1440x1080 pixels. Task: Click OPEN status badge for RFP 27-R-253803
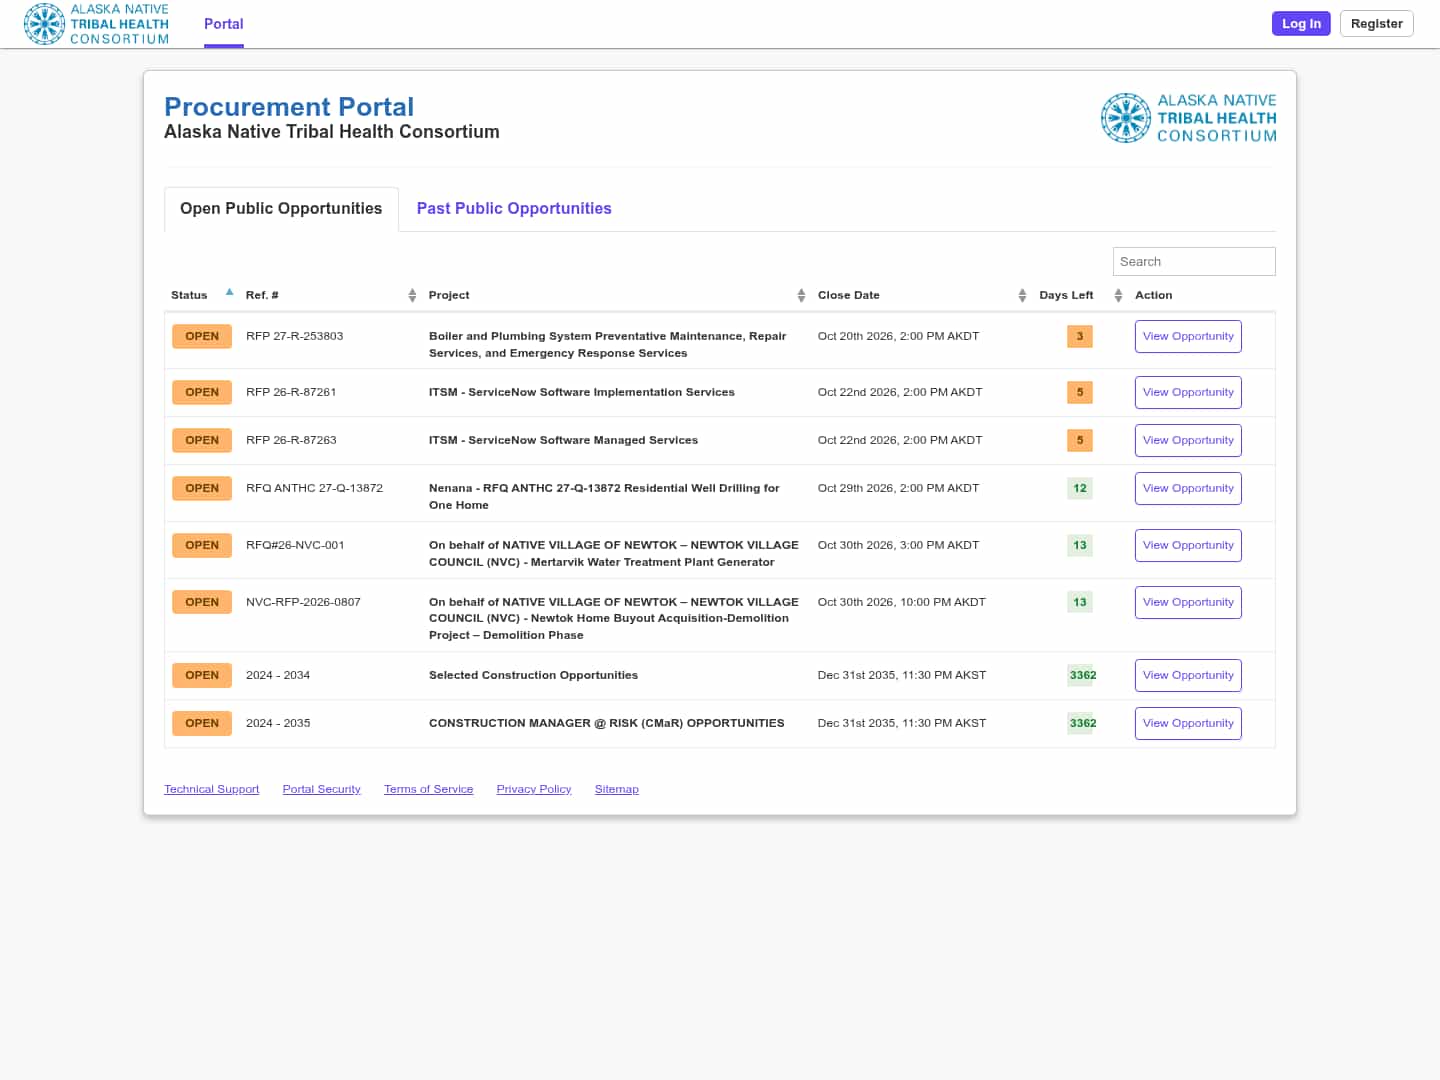[x=202, y=336]
